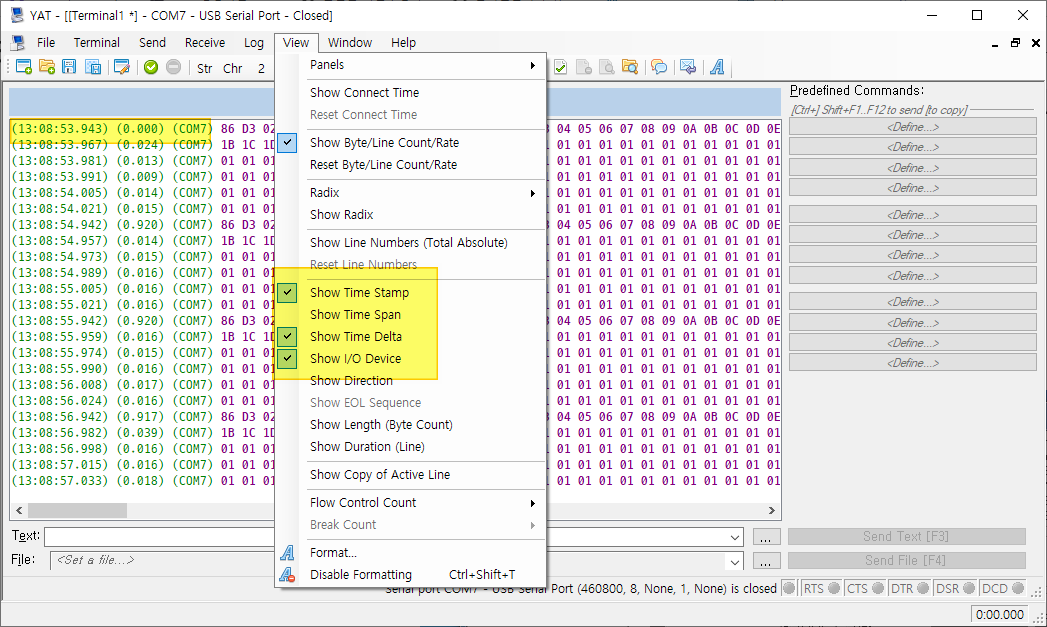Open the File field dropdown arrow
This screenshot has width=1047, height=627.
pos(735,562)
